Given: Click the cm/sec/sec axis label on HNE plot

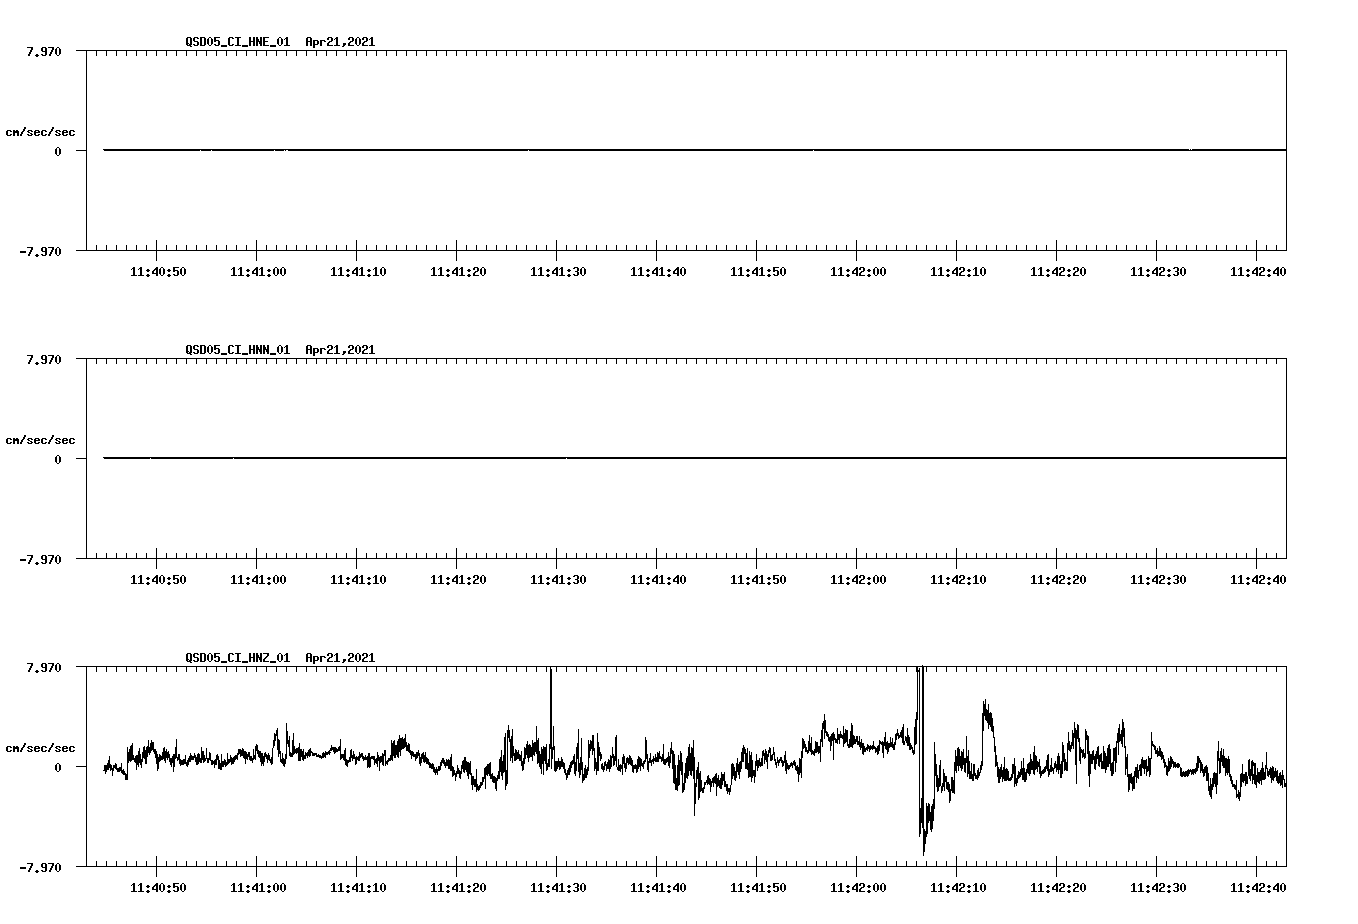Looking at the screenshot, I should tap(40, 129).
